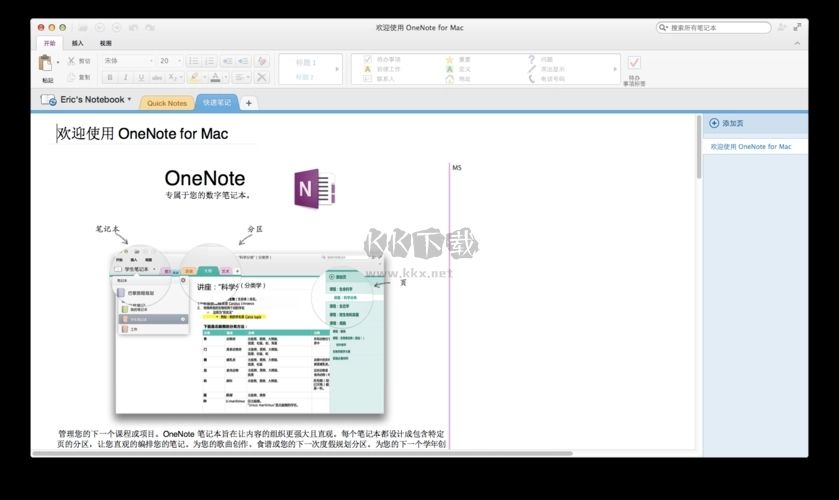
Task: Click the Back navigation arrow in title bar
Action: (100, 27)
